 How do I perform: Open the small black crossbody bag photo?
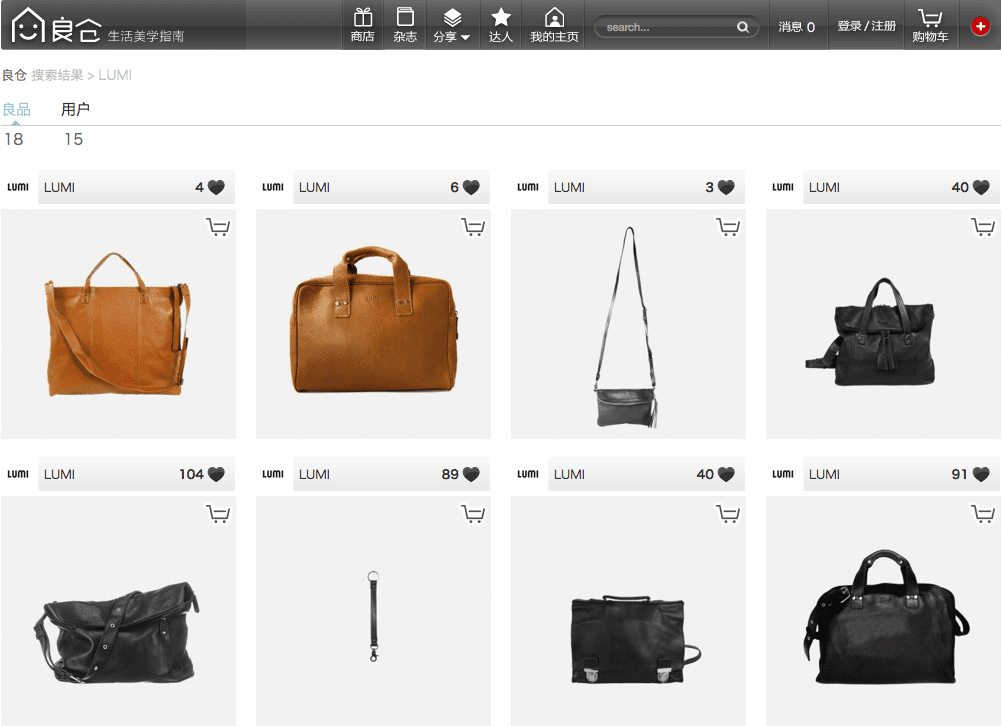pyautogui.click(x=628, y=324)
